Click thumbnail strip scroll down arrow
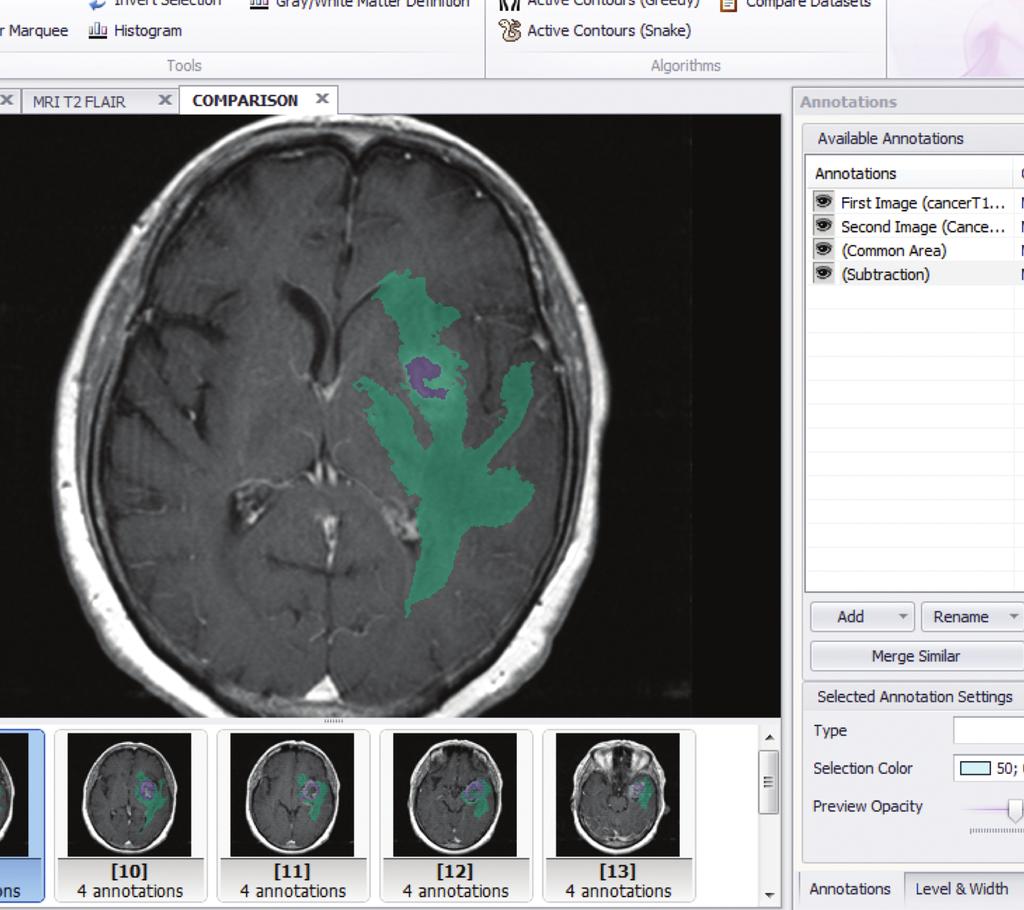This screenshot has height=910, width=1024. coord(769,894)
